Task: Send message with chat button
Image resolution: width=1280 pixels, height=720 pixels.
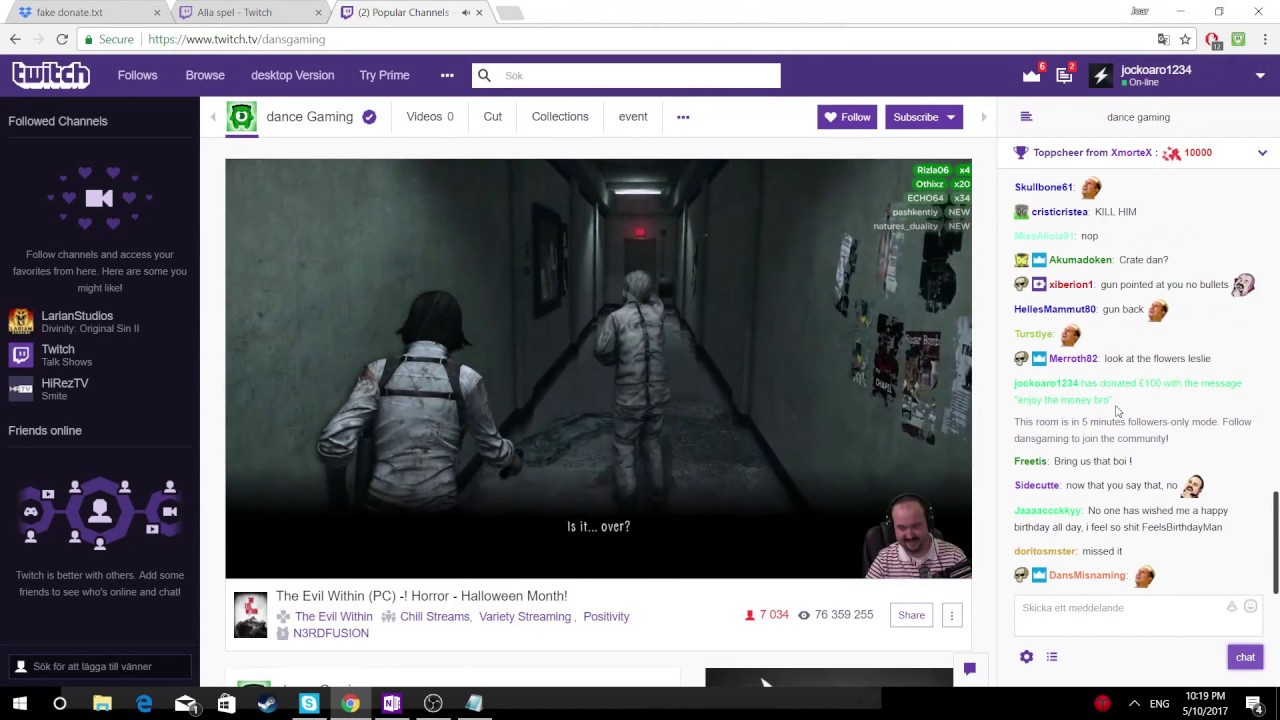Action: coord(1245,657)
